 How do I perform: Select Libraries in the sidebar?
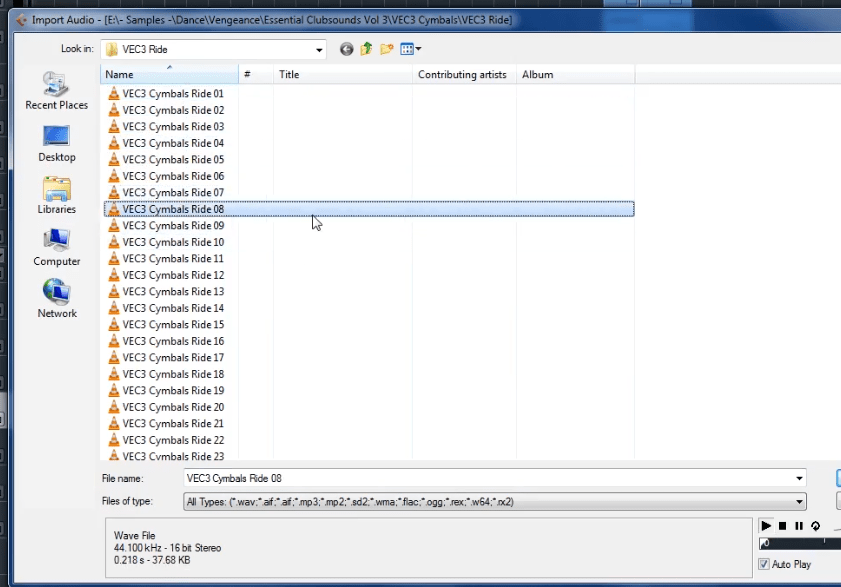(x=56, y=196)
